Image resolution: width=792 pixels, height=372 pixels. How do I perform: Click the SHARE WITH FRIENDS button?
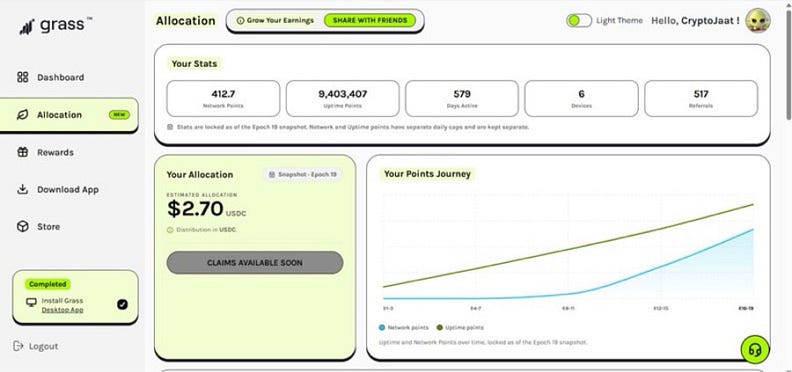[x=370, y=21]
